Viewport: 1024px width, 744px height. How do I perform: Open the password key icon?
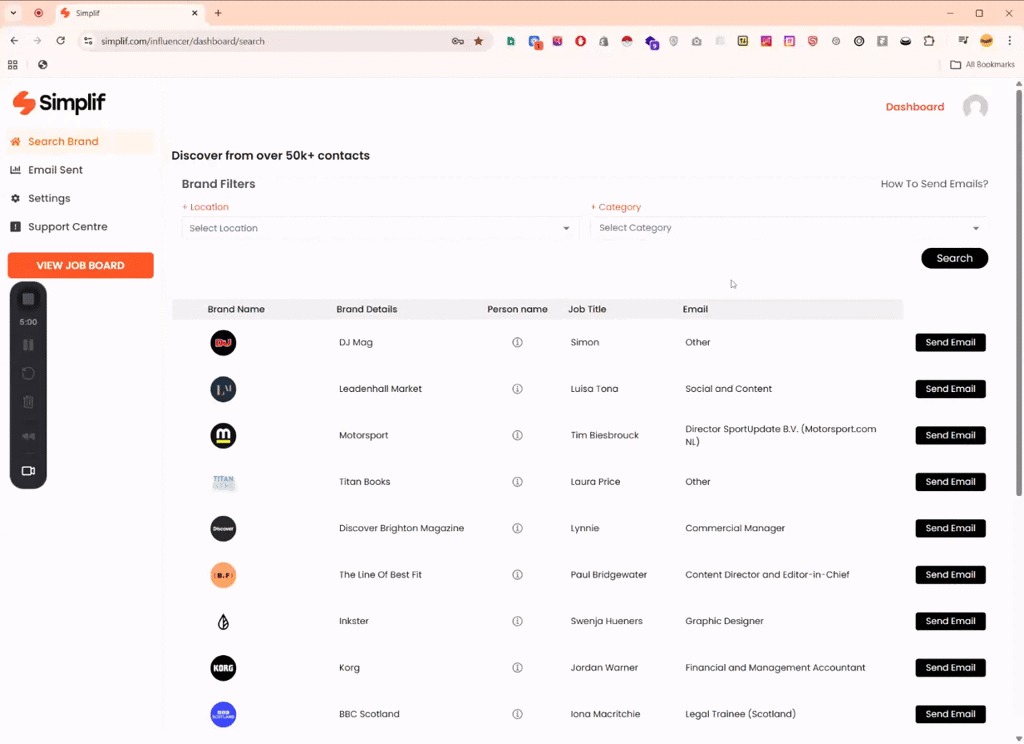(x=458, y=41)
